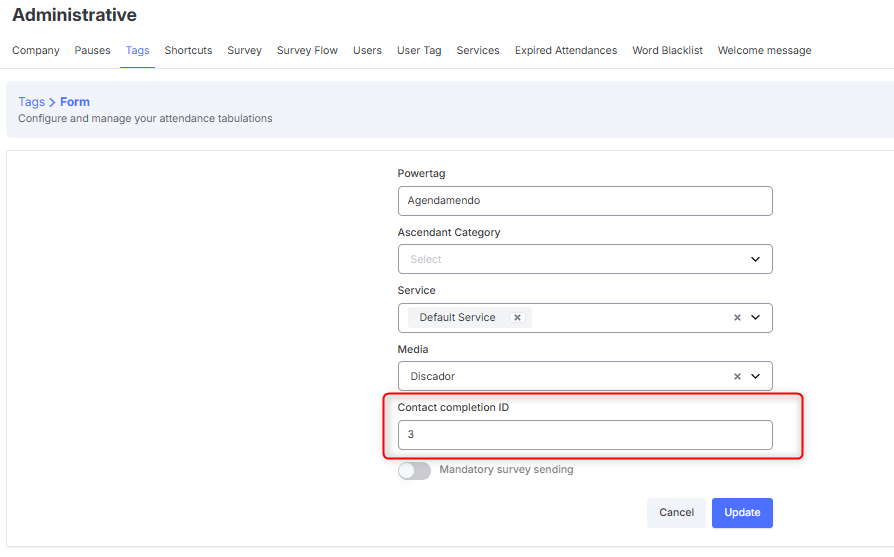Cancel the tag form
The height and width of the screenshot is (557, 894).
click(x=676, y=513)
